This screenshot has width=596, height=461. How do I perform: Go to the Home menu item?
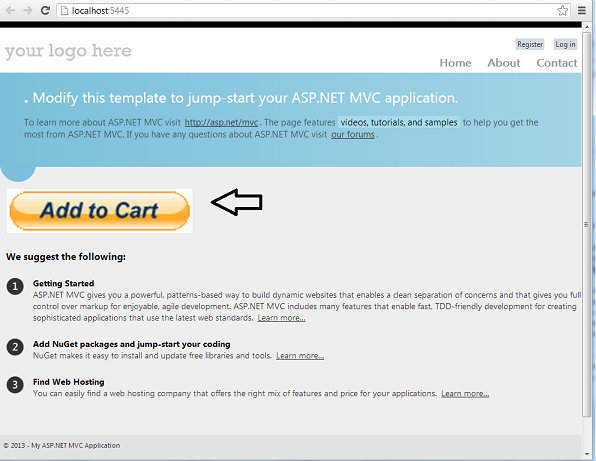point(455,63)
